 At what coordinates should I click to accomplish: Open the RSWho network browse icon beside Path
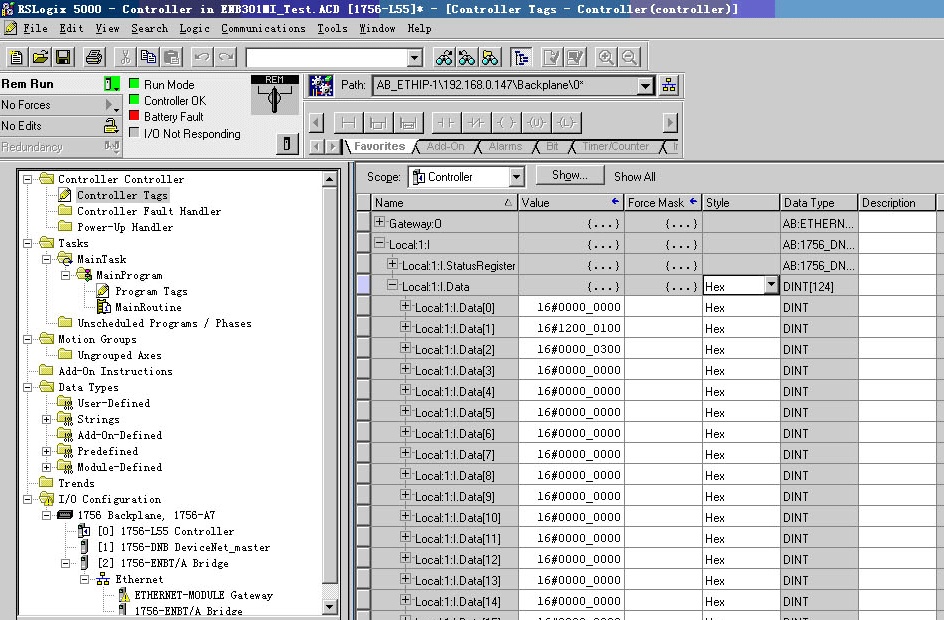(669, 85)
